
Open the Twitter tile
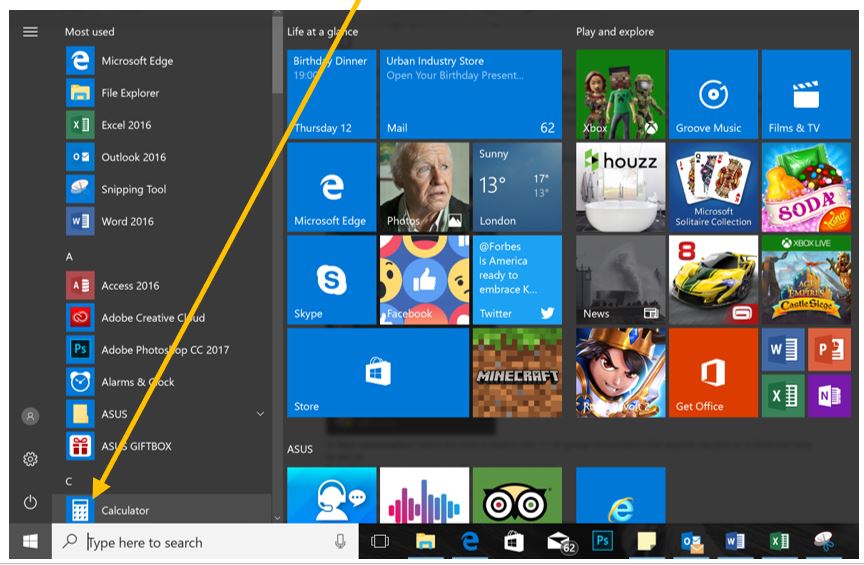[517, 280]
